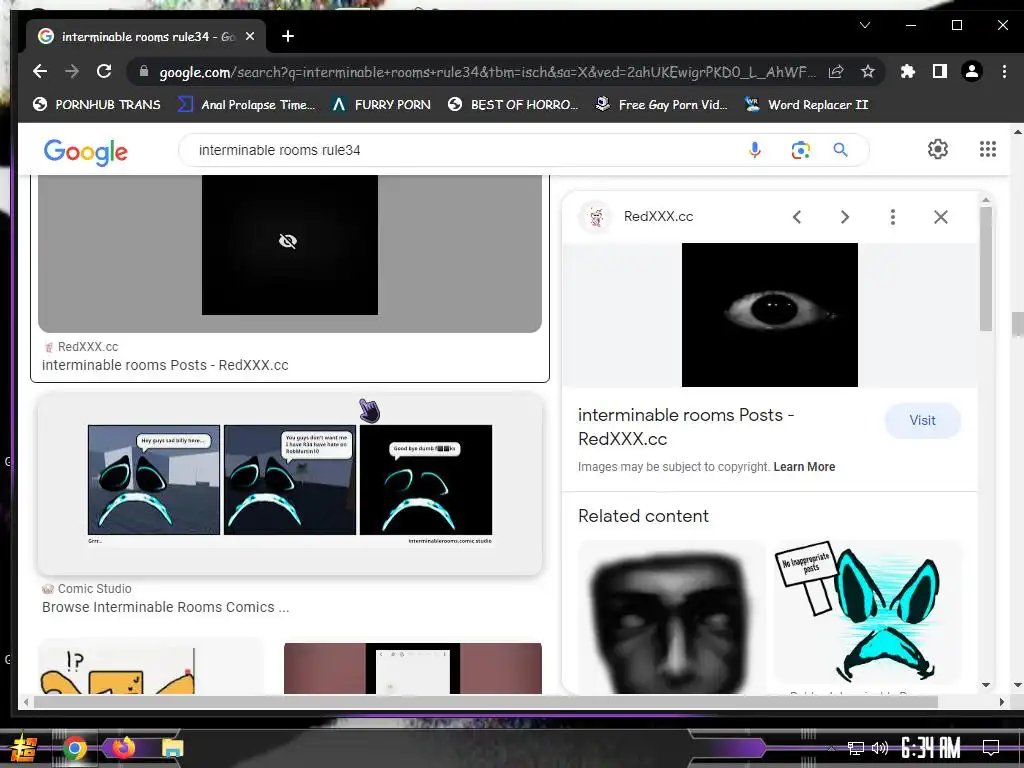Open related cyan creature image
The width and height of the screenshot is (1024, 768).
point(867,611)
